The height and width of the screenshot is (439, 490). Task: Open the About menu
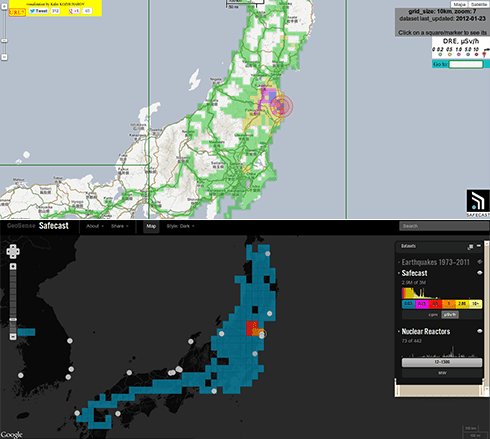point(95,226)
